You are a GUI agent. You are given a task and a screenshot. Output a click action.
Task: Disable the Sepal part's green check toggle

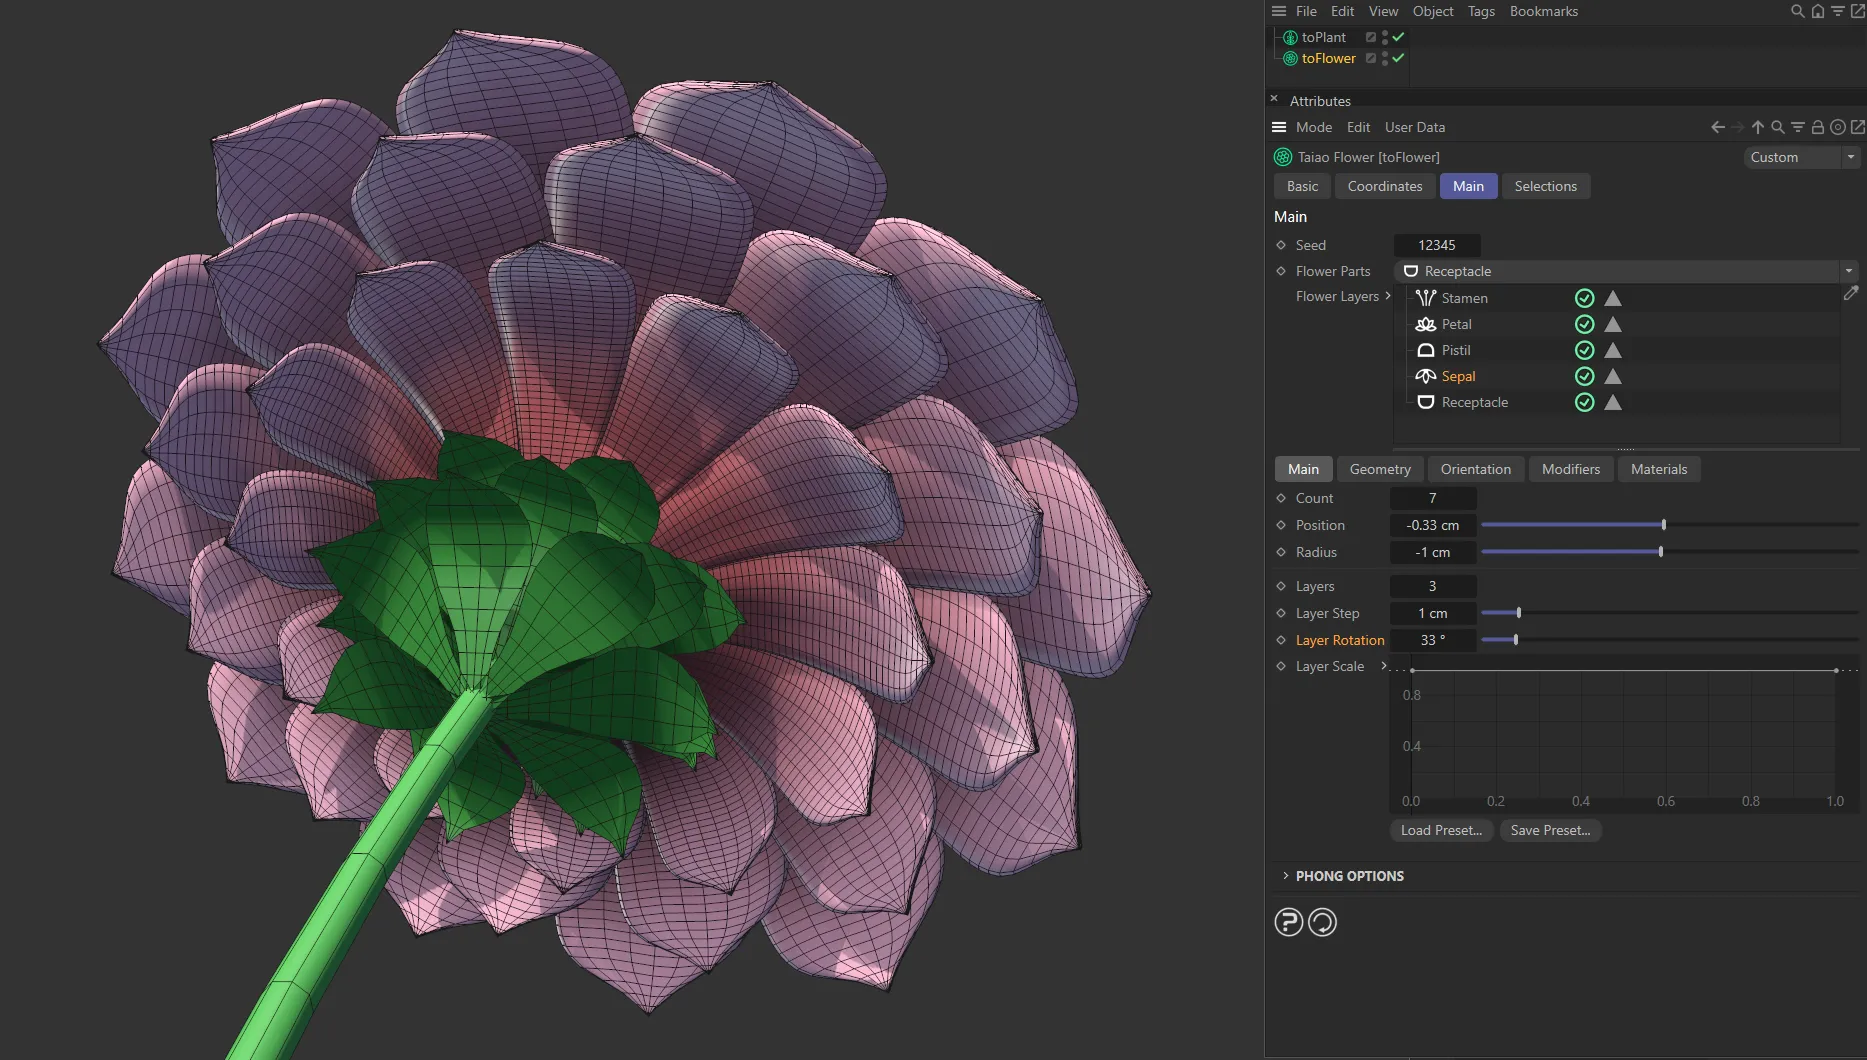pos(1584,376)
